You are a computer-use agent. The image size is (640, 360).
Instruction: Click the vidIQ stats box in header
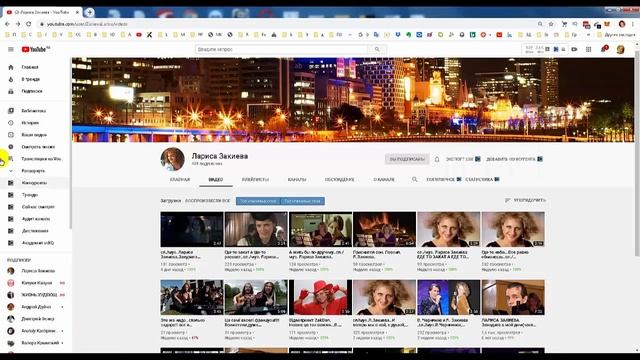(x=544, y=49)
